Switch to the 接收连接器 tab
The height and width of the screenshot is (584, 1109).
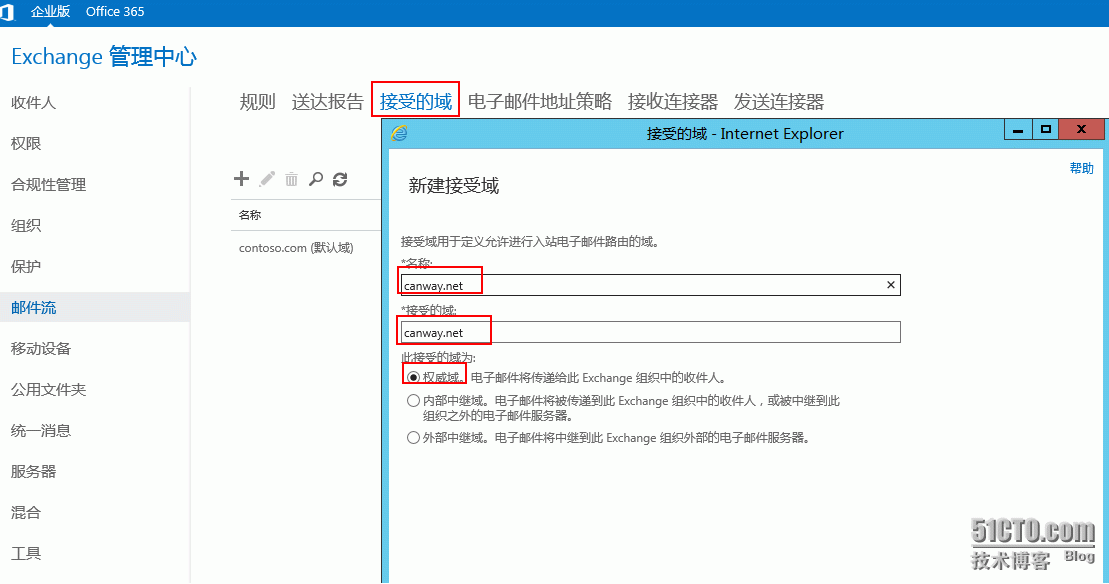673,102
